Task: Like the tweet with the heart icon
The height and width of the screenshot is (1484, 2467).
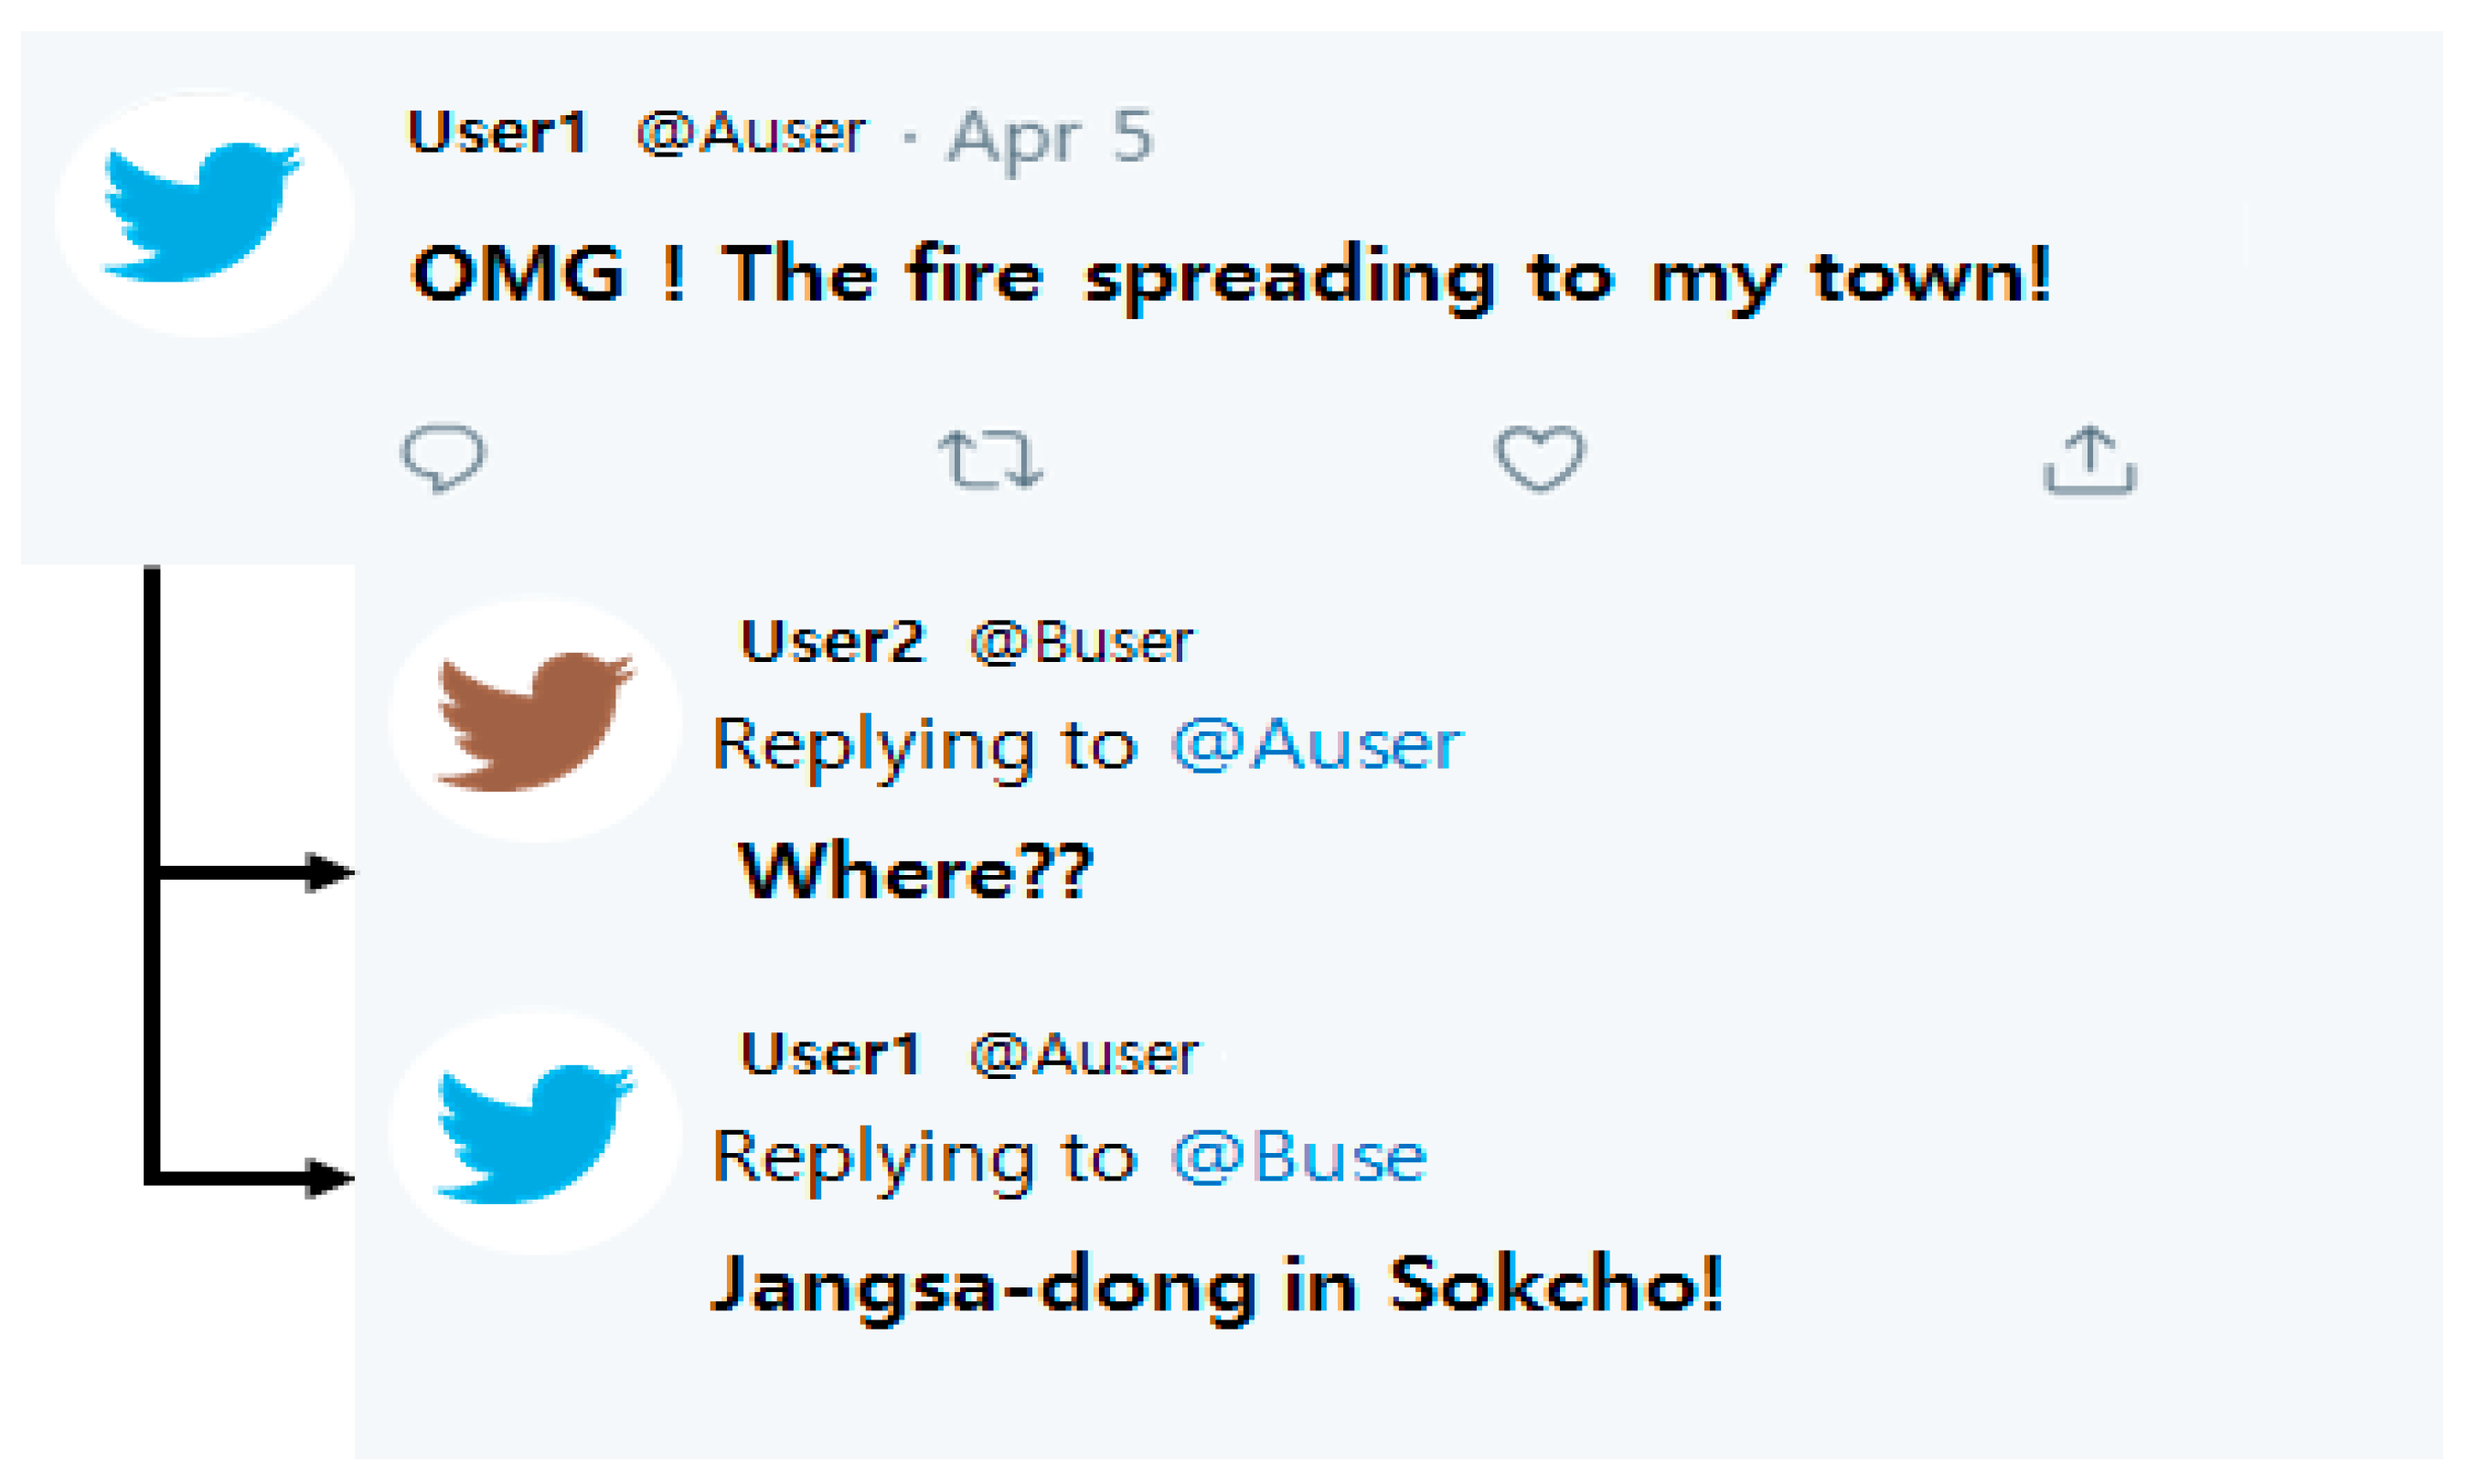Action: point(1539,458)
